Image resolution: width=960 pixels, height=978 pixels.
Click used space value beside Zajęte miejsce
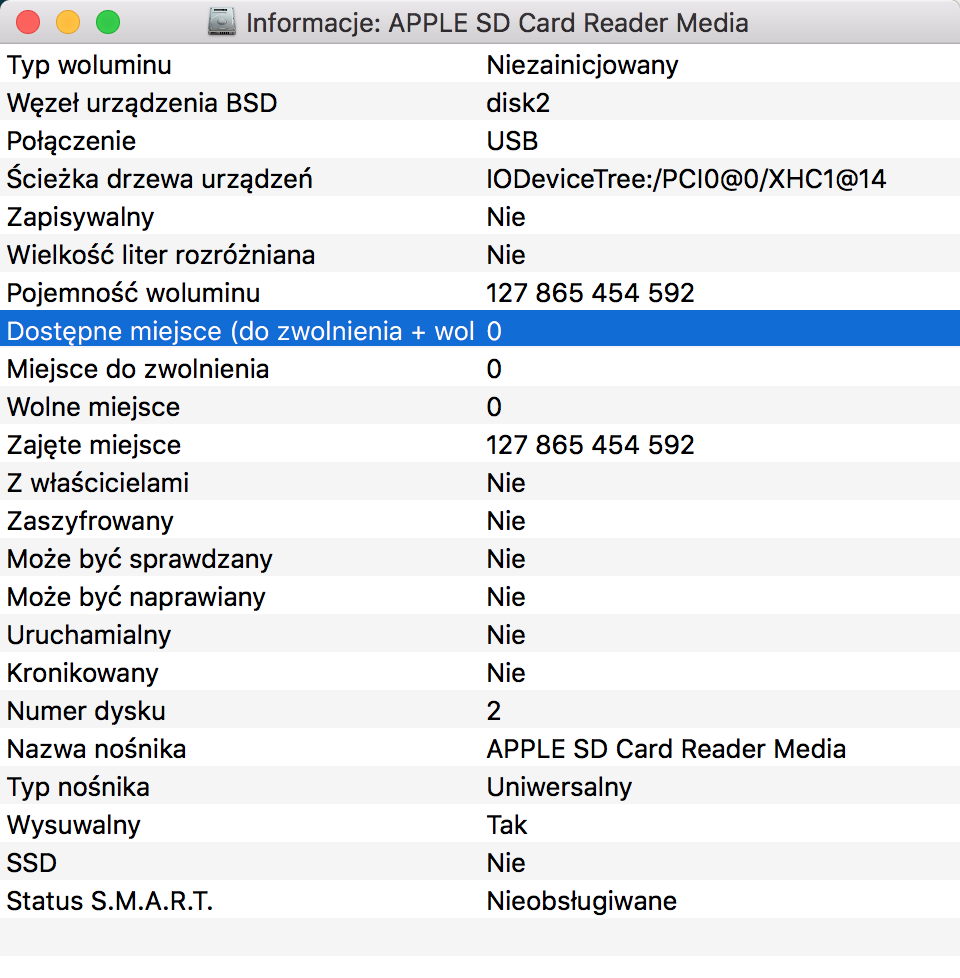pyautogui.click(x=590, y=445)
